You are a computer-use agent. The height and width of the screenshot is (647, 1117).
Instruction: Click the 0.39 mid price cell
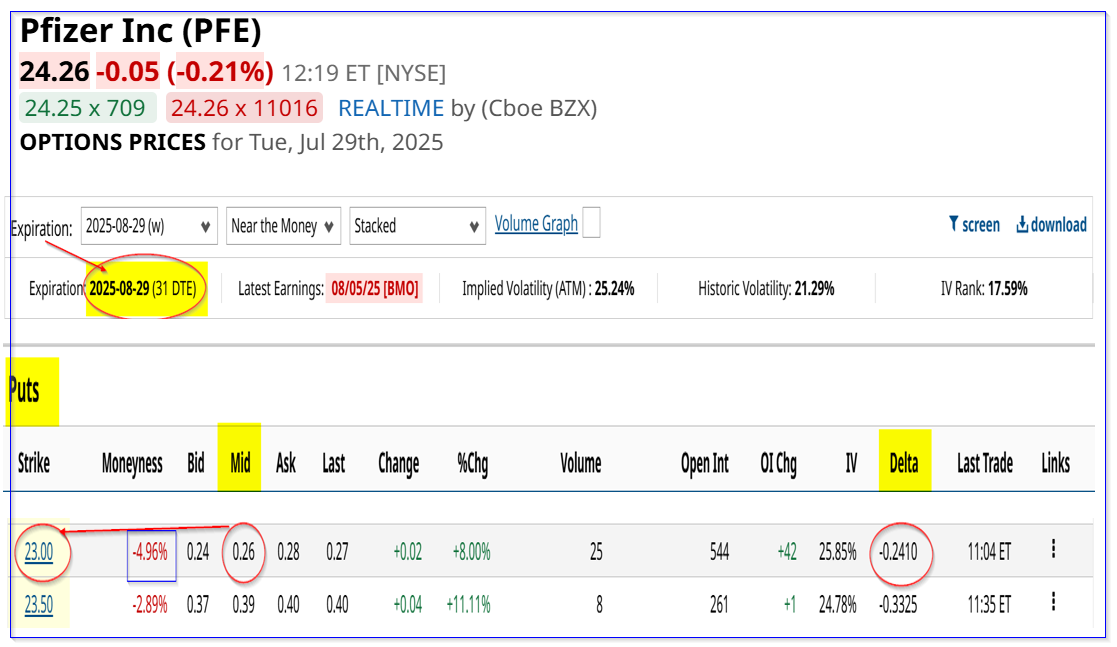click(244, 605)
